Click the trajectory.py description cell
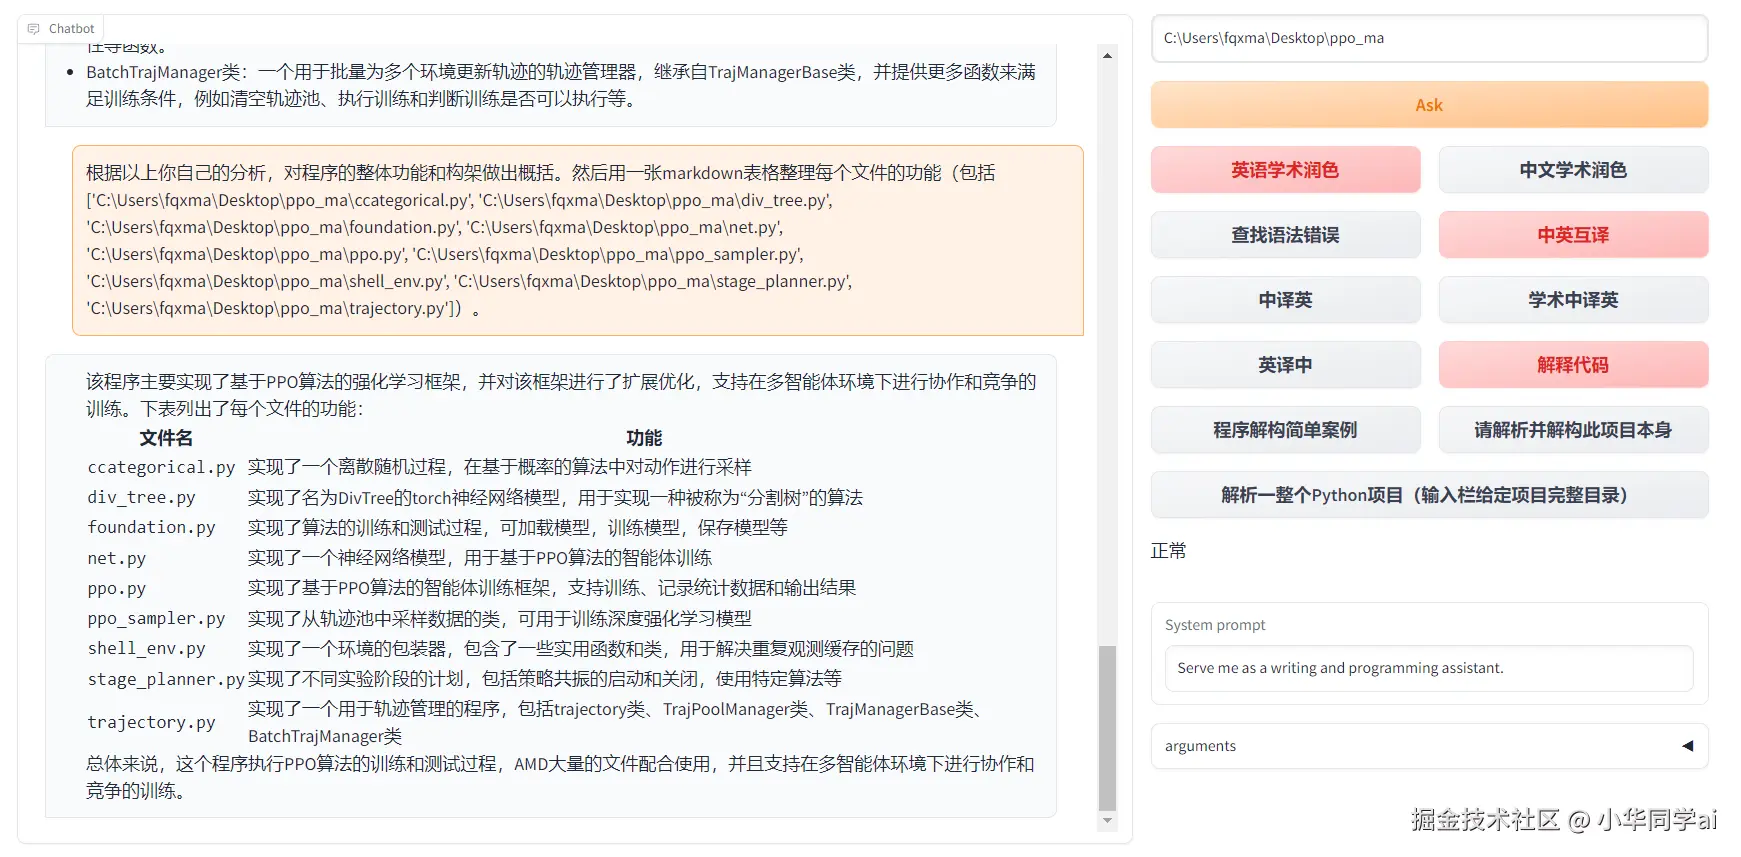 point(618,722)
